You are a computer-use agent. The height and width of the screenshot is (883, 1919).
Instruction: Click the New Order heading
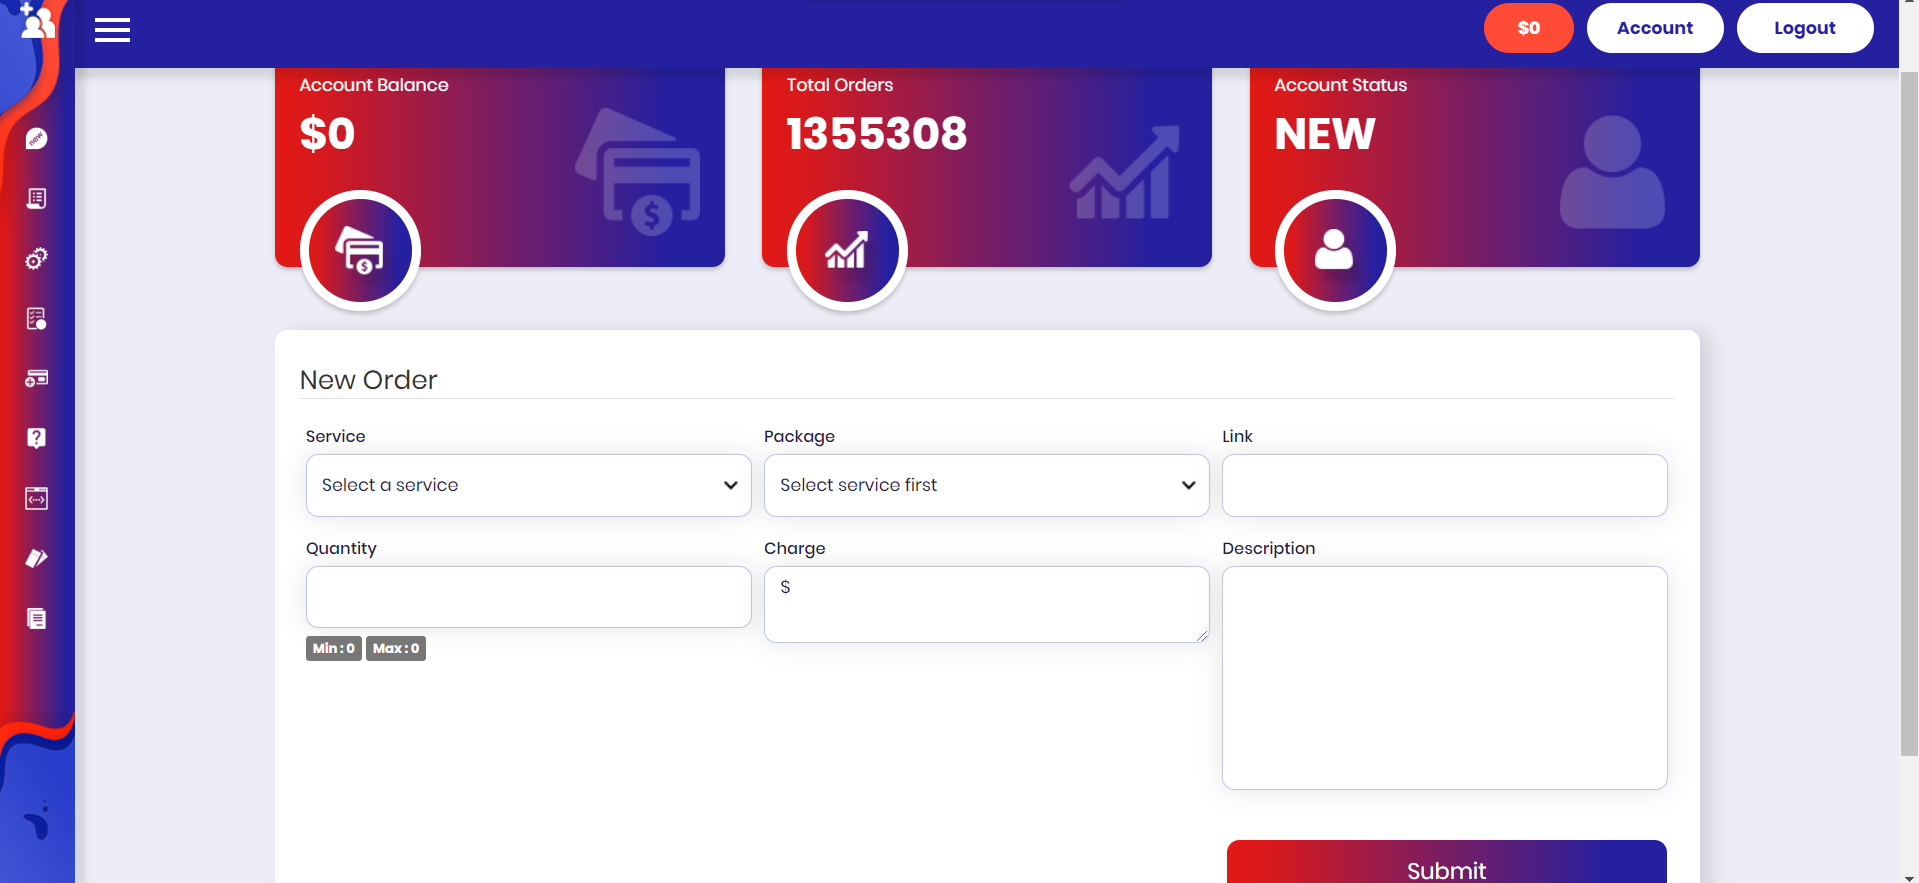click(368, 380)
